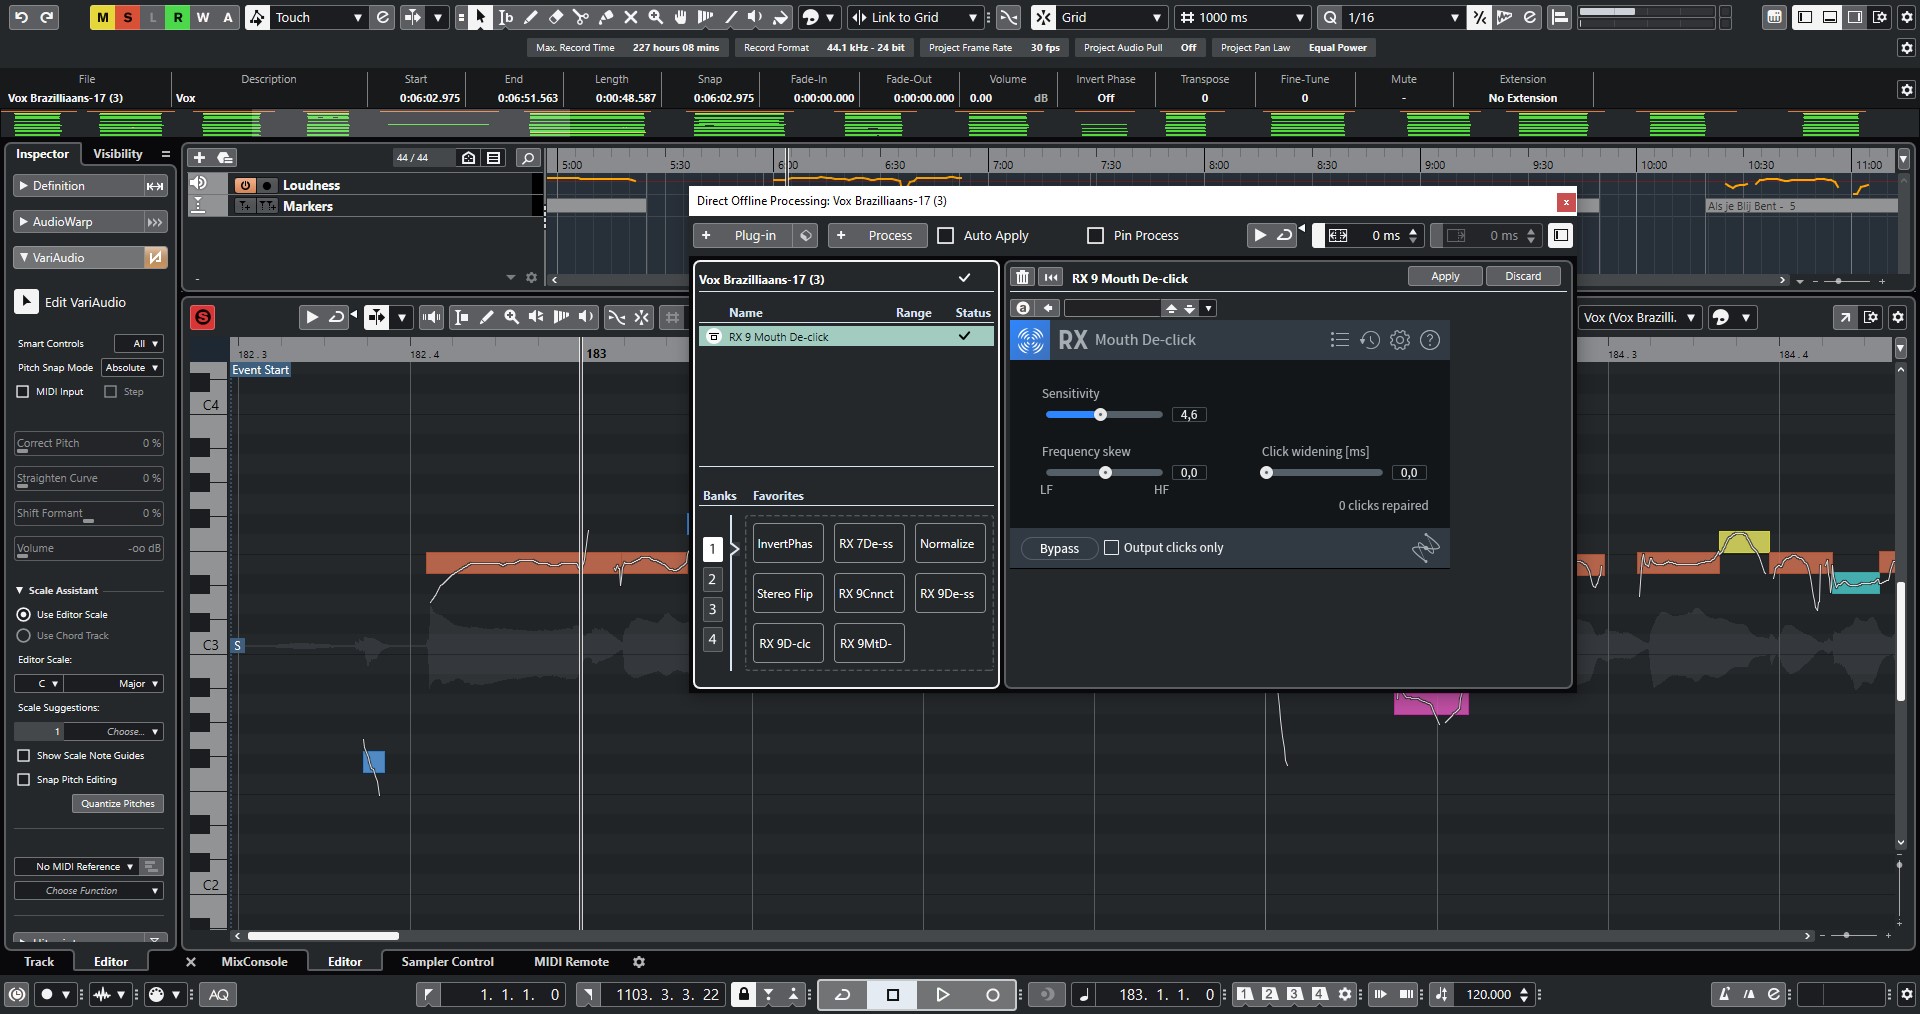Viewport: 1920px width, 1014px height.
Task: Open RX Mouth De-click preset list icon
Action: click(x=1340, y=340)
